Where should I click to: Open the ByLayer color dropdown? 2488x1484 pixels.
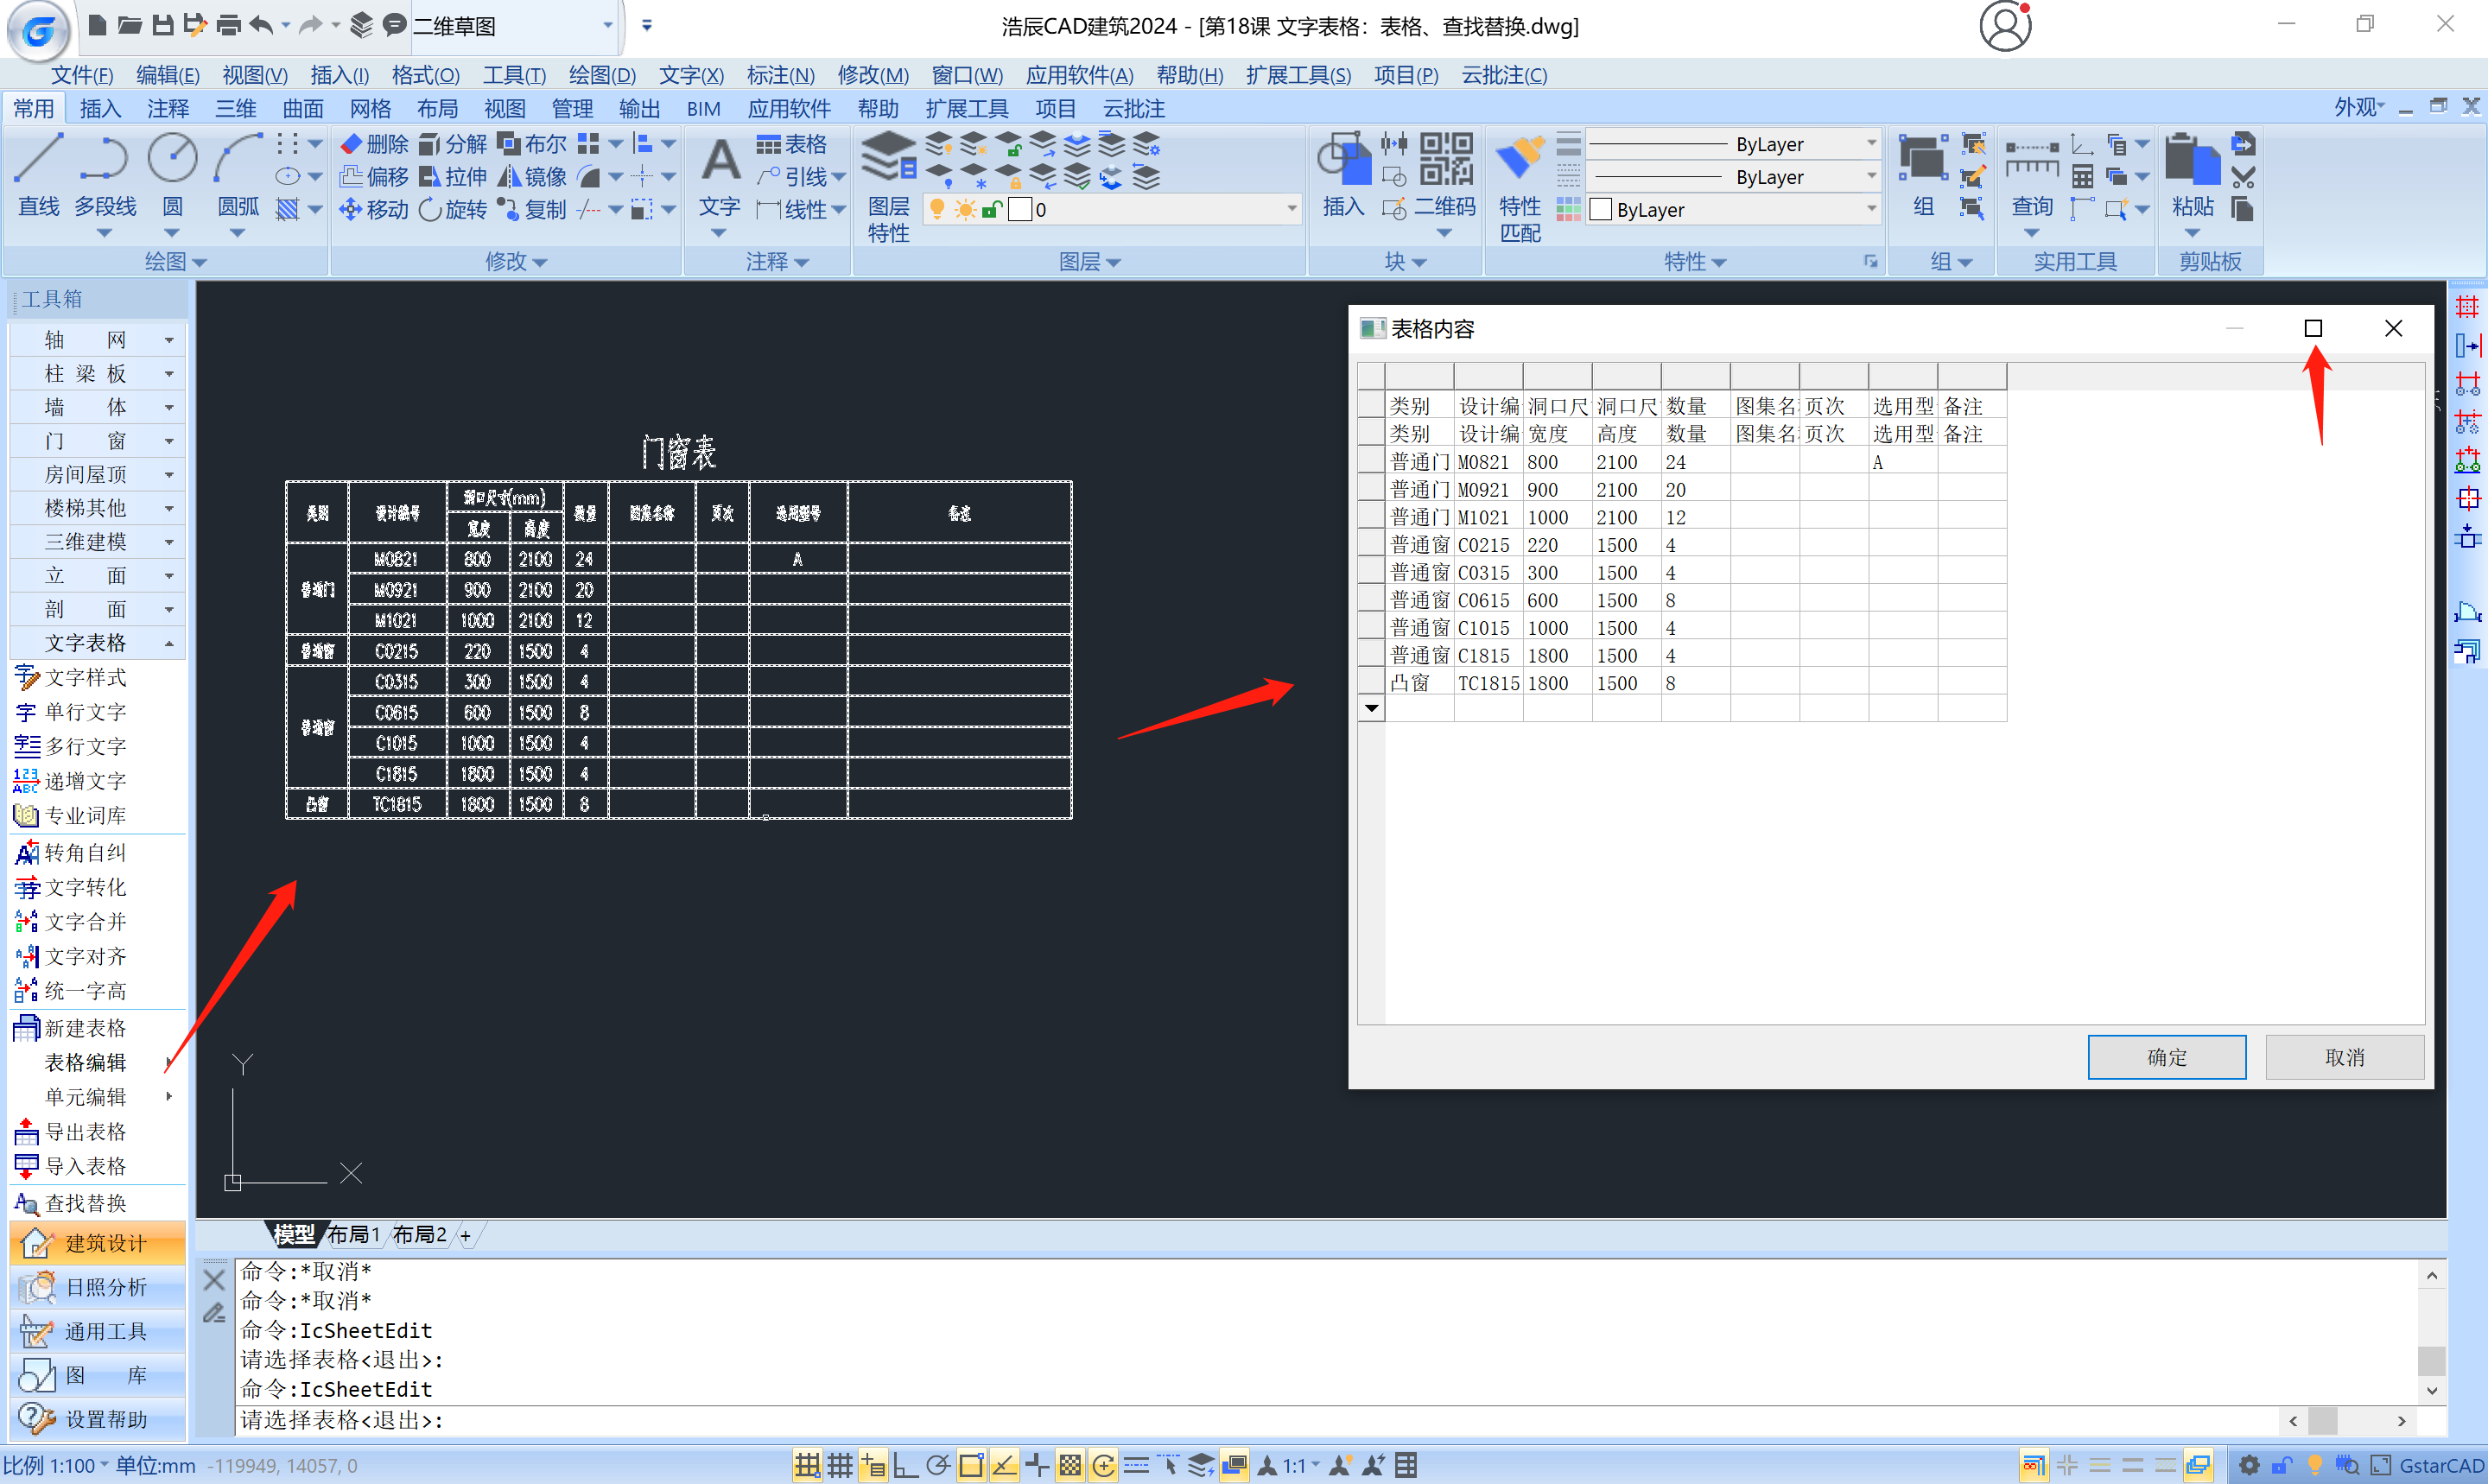pyautogui.click(x=1870, y=209)
